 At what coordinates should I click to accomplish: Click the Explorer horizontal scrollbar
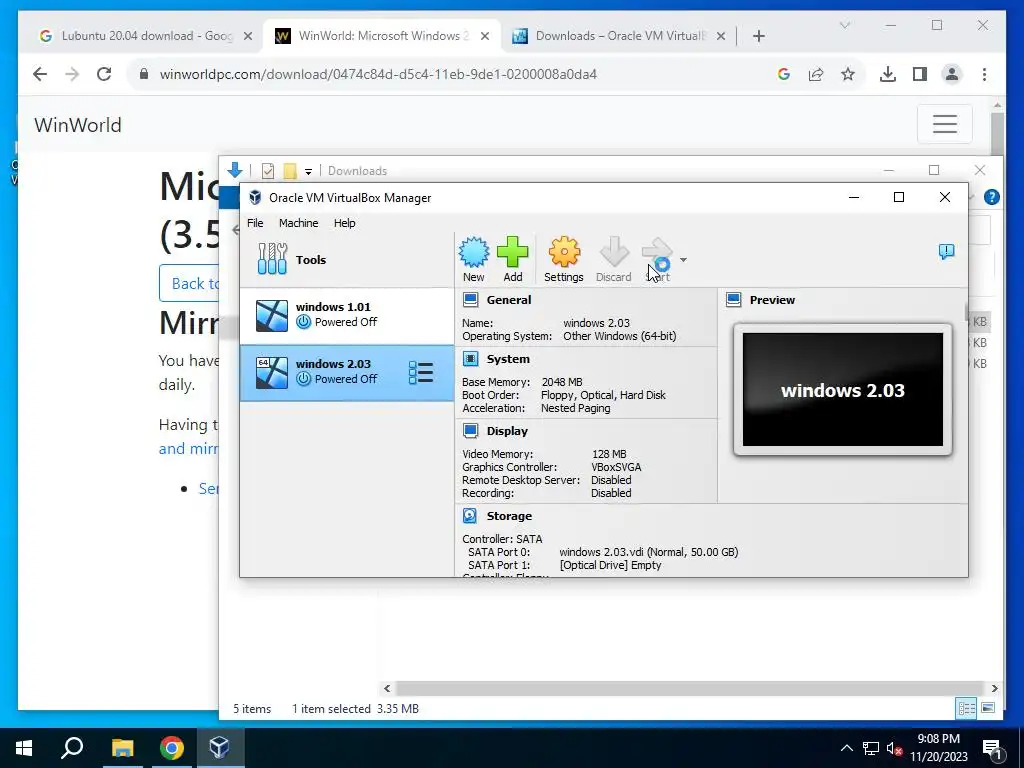tap(690, 688)
